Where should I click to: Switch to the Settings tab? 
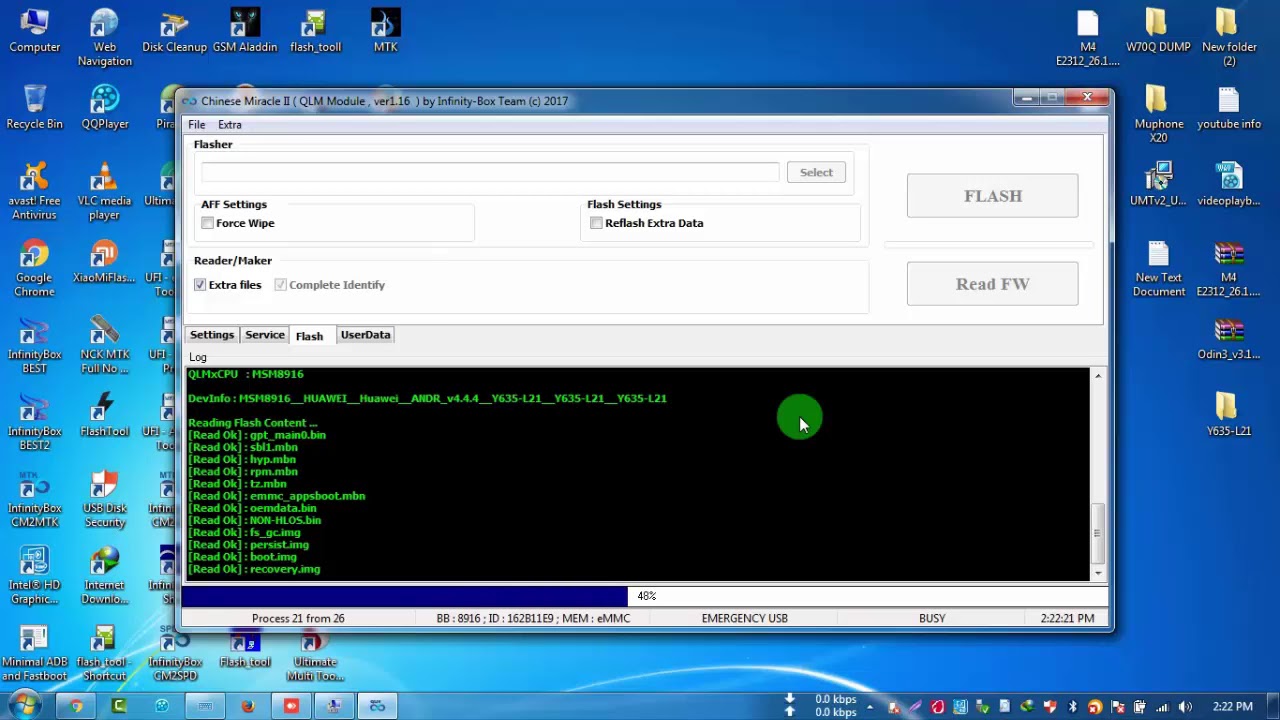[x=212, y=335]
